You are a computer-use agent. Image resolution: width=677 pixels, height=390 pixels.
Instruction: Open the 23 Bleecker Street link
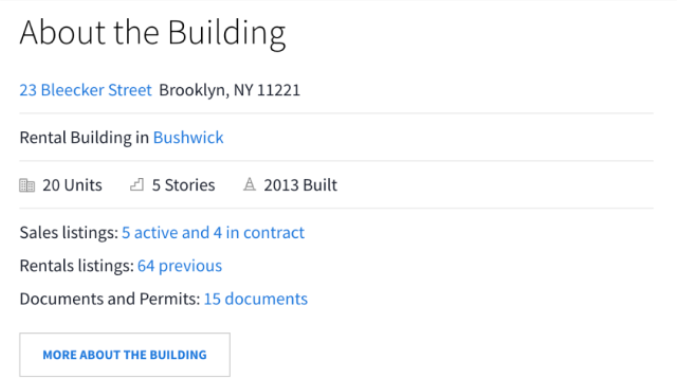pyautogui.click(x=85, y=90)
